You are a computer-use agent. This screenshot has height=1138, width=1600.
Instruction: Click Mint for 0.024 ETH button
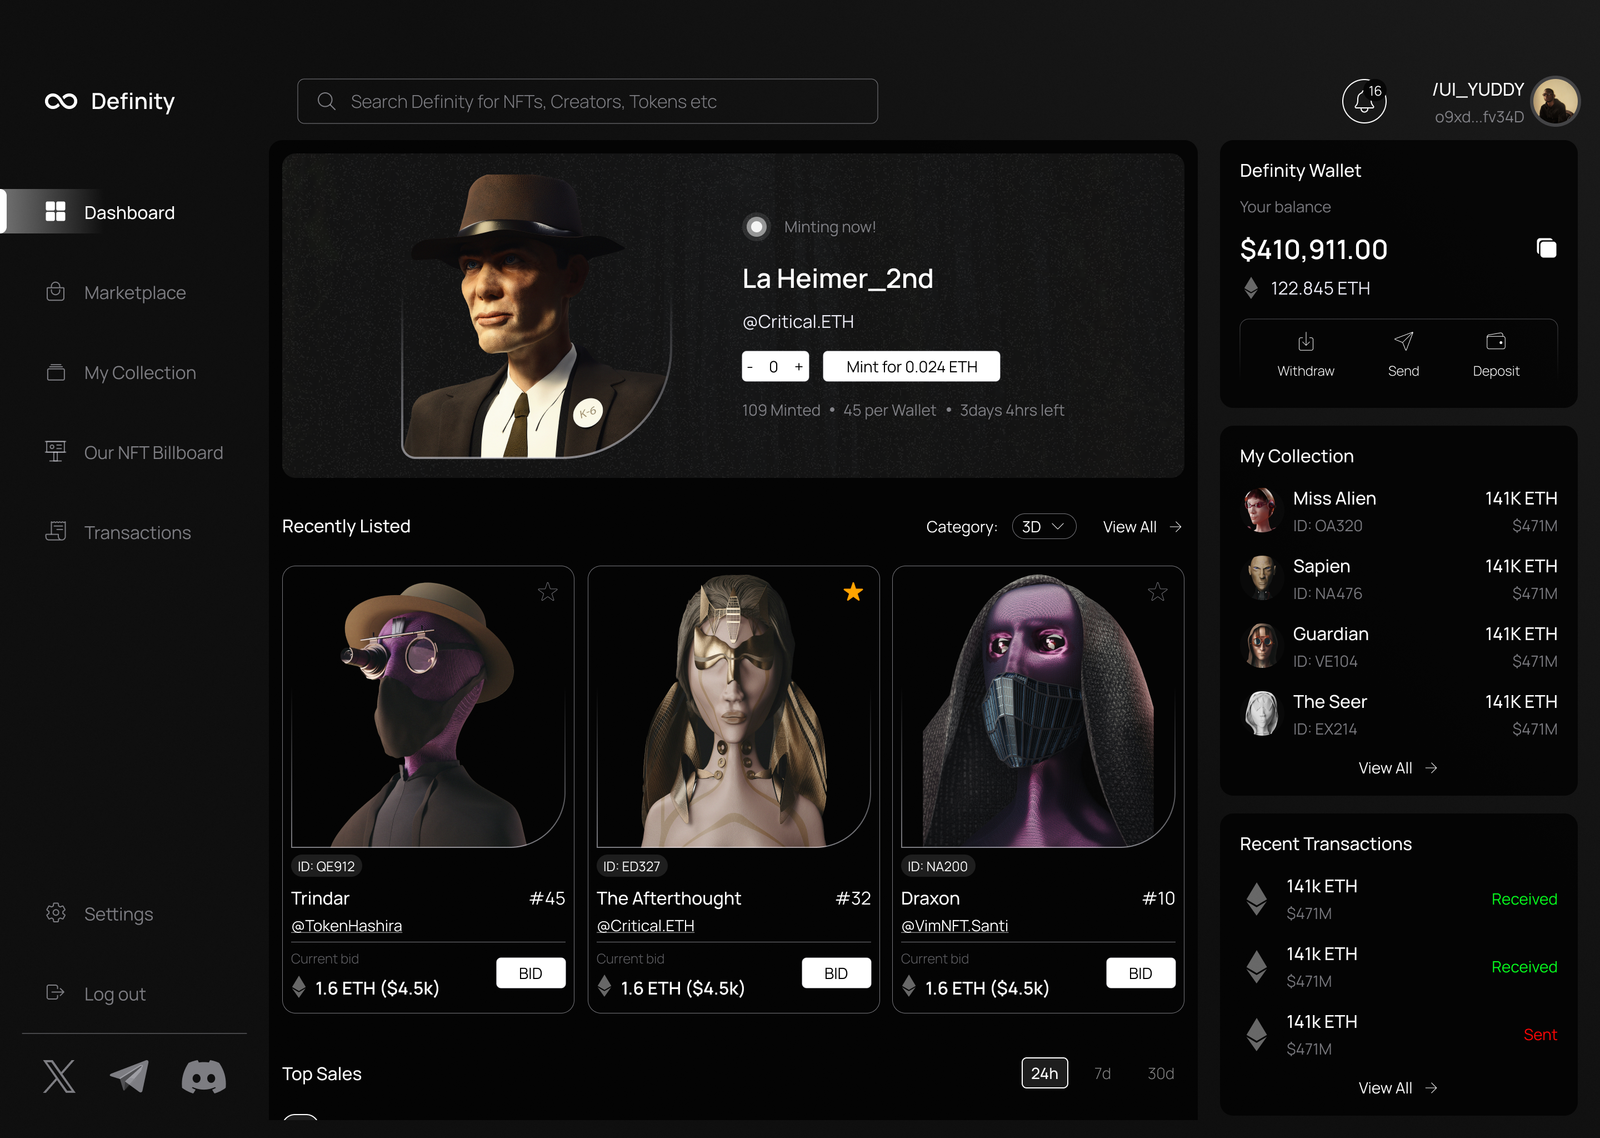912,367
